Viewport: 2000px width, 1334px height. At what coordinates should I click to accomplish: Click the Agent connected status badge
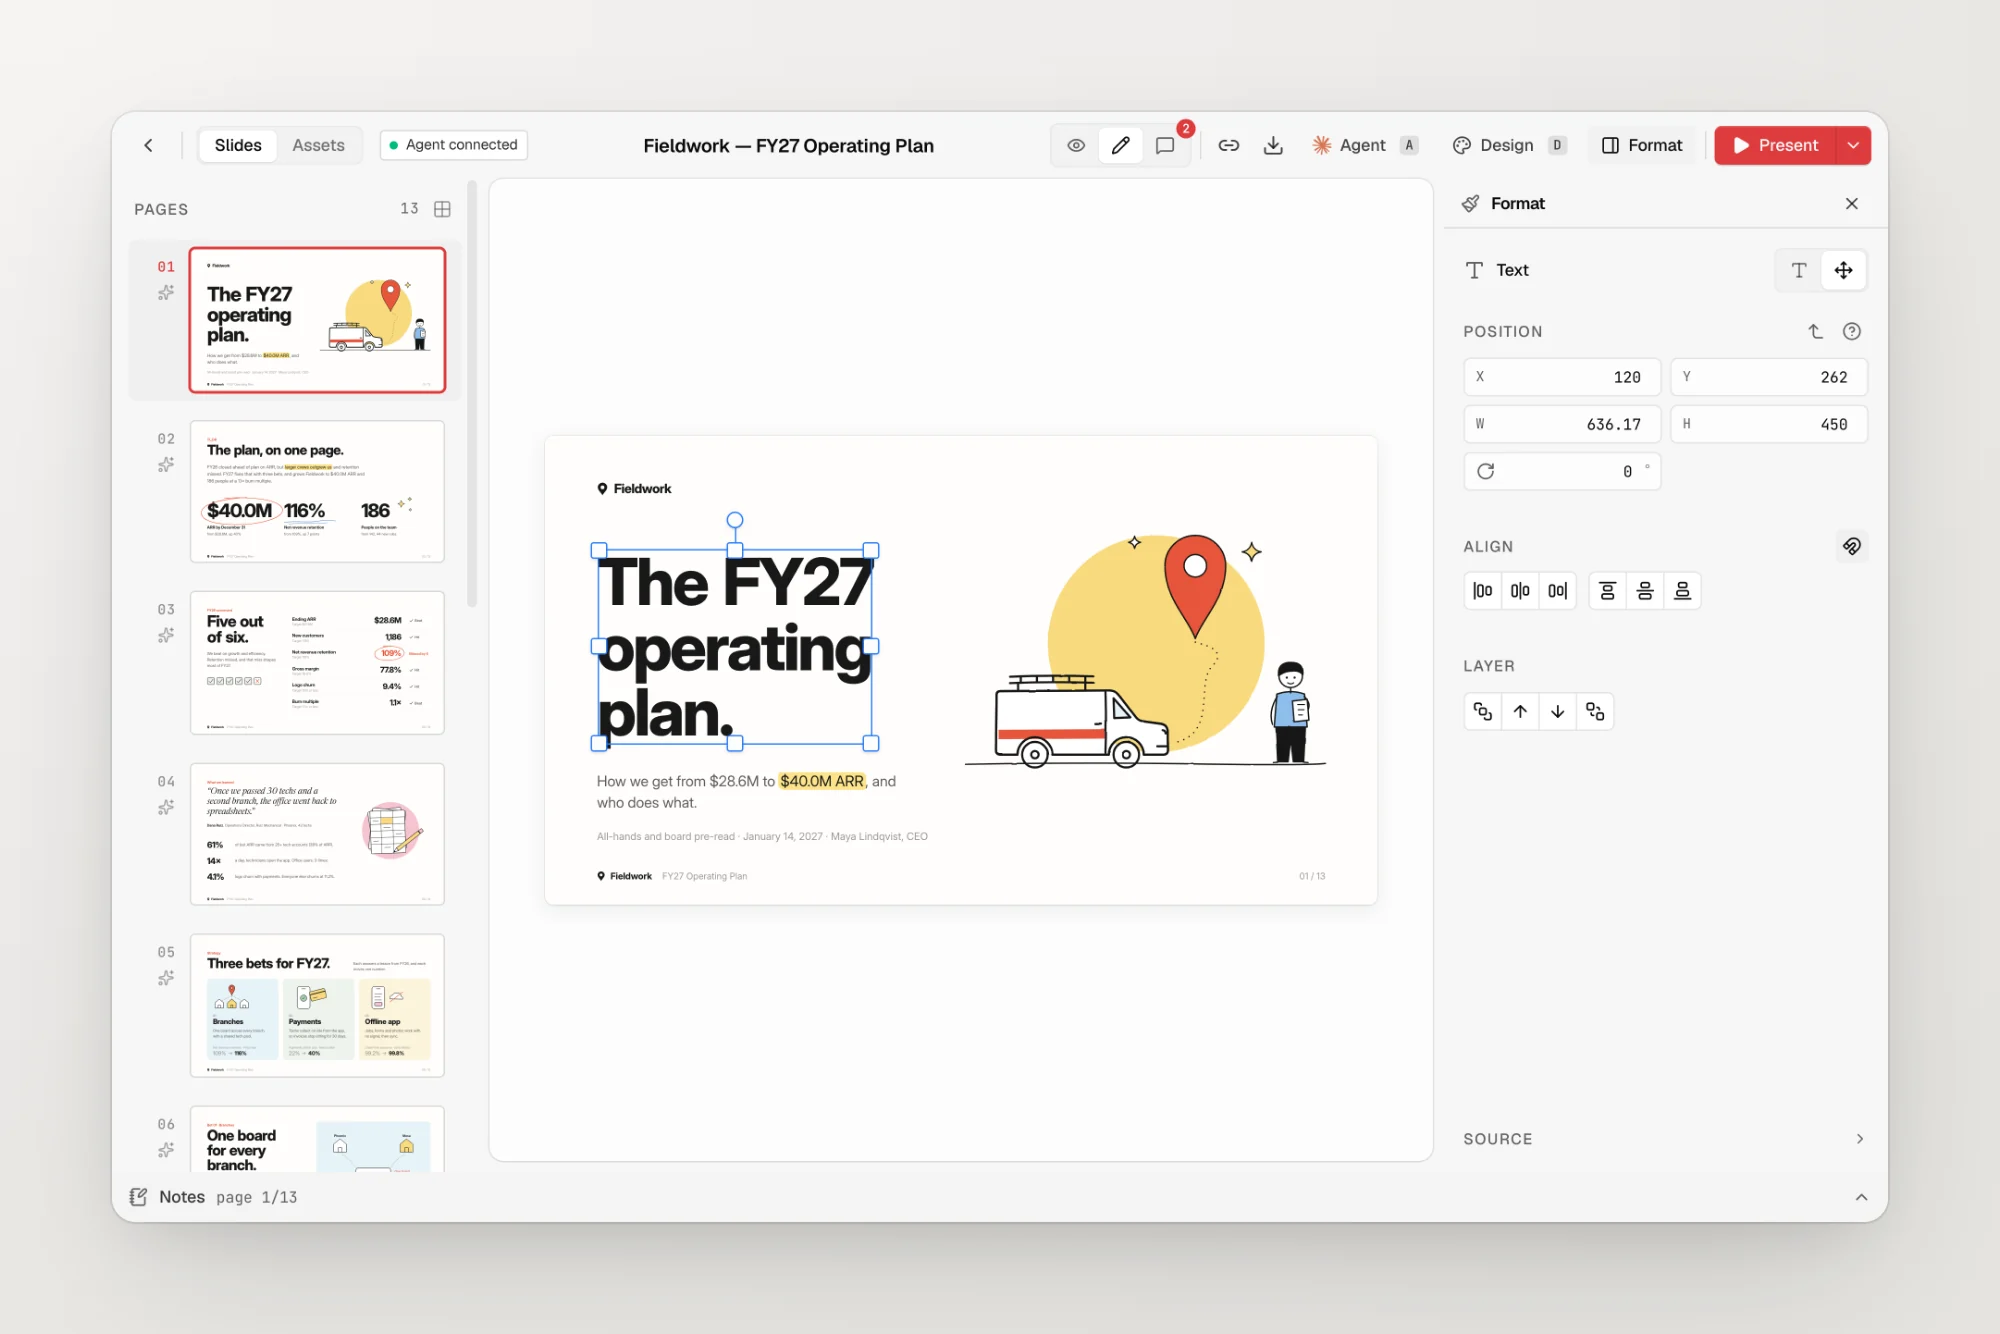pos(454,145)
